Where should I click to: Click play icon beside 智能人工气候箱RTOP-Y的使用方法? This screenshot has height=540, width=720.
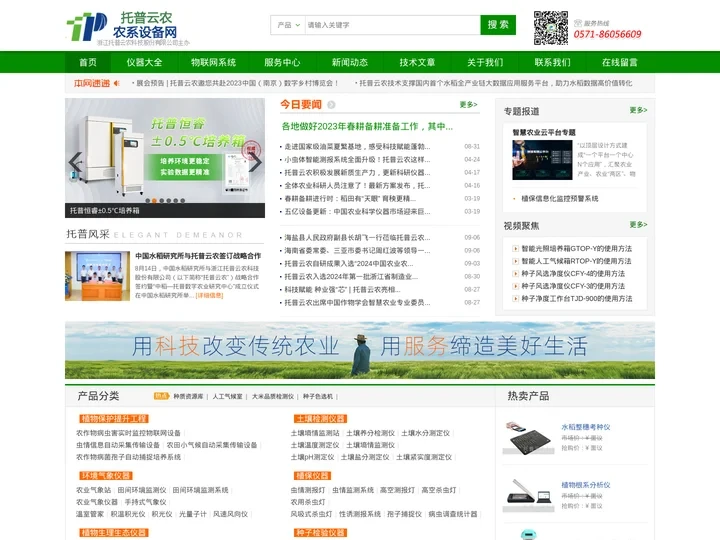(x=515, y=261)
